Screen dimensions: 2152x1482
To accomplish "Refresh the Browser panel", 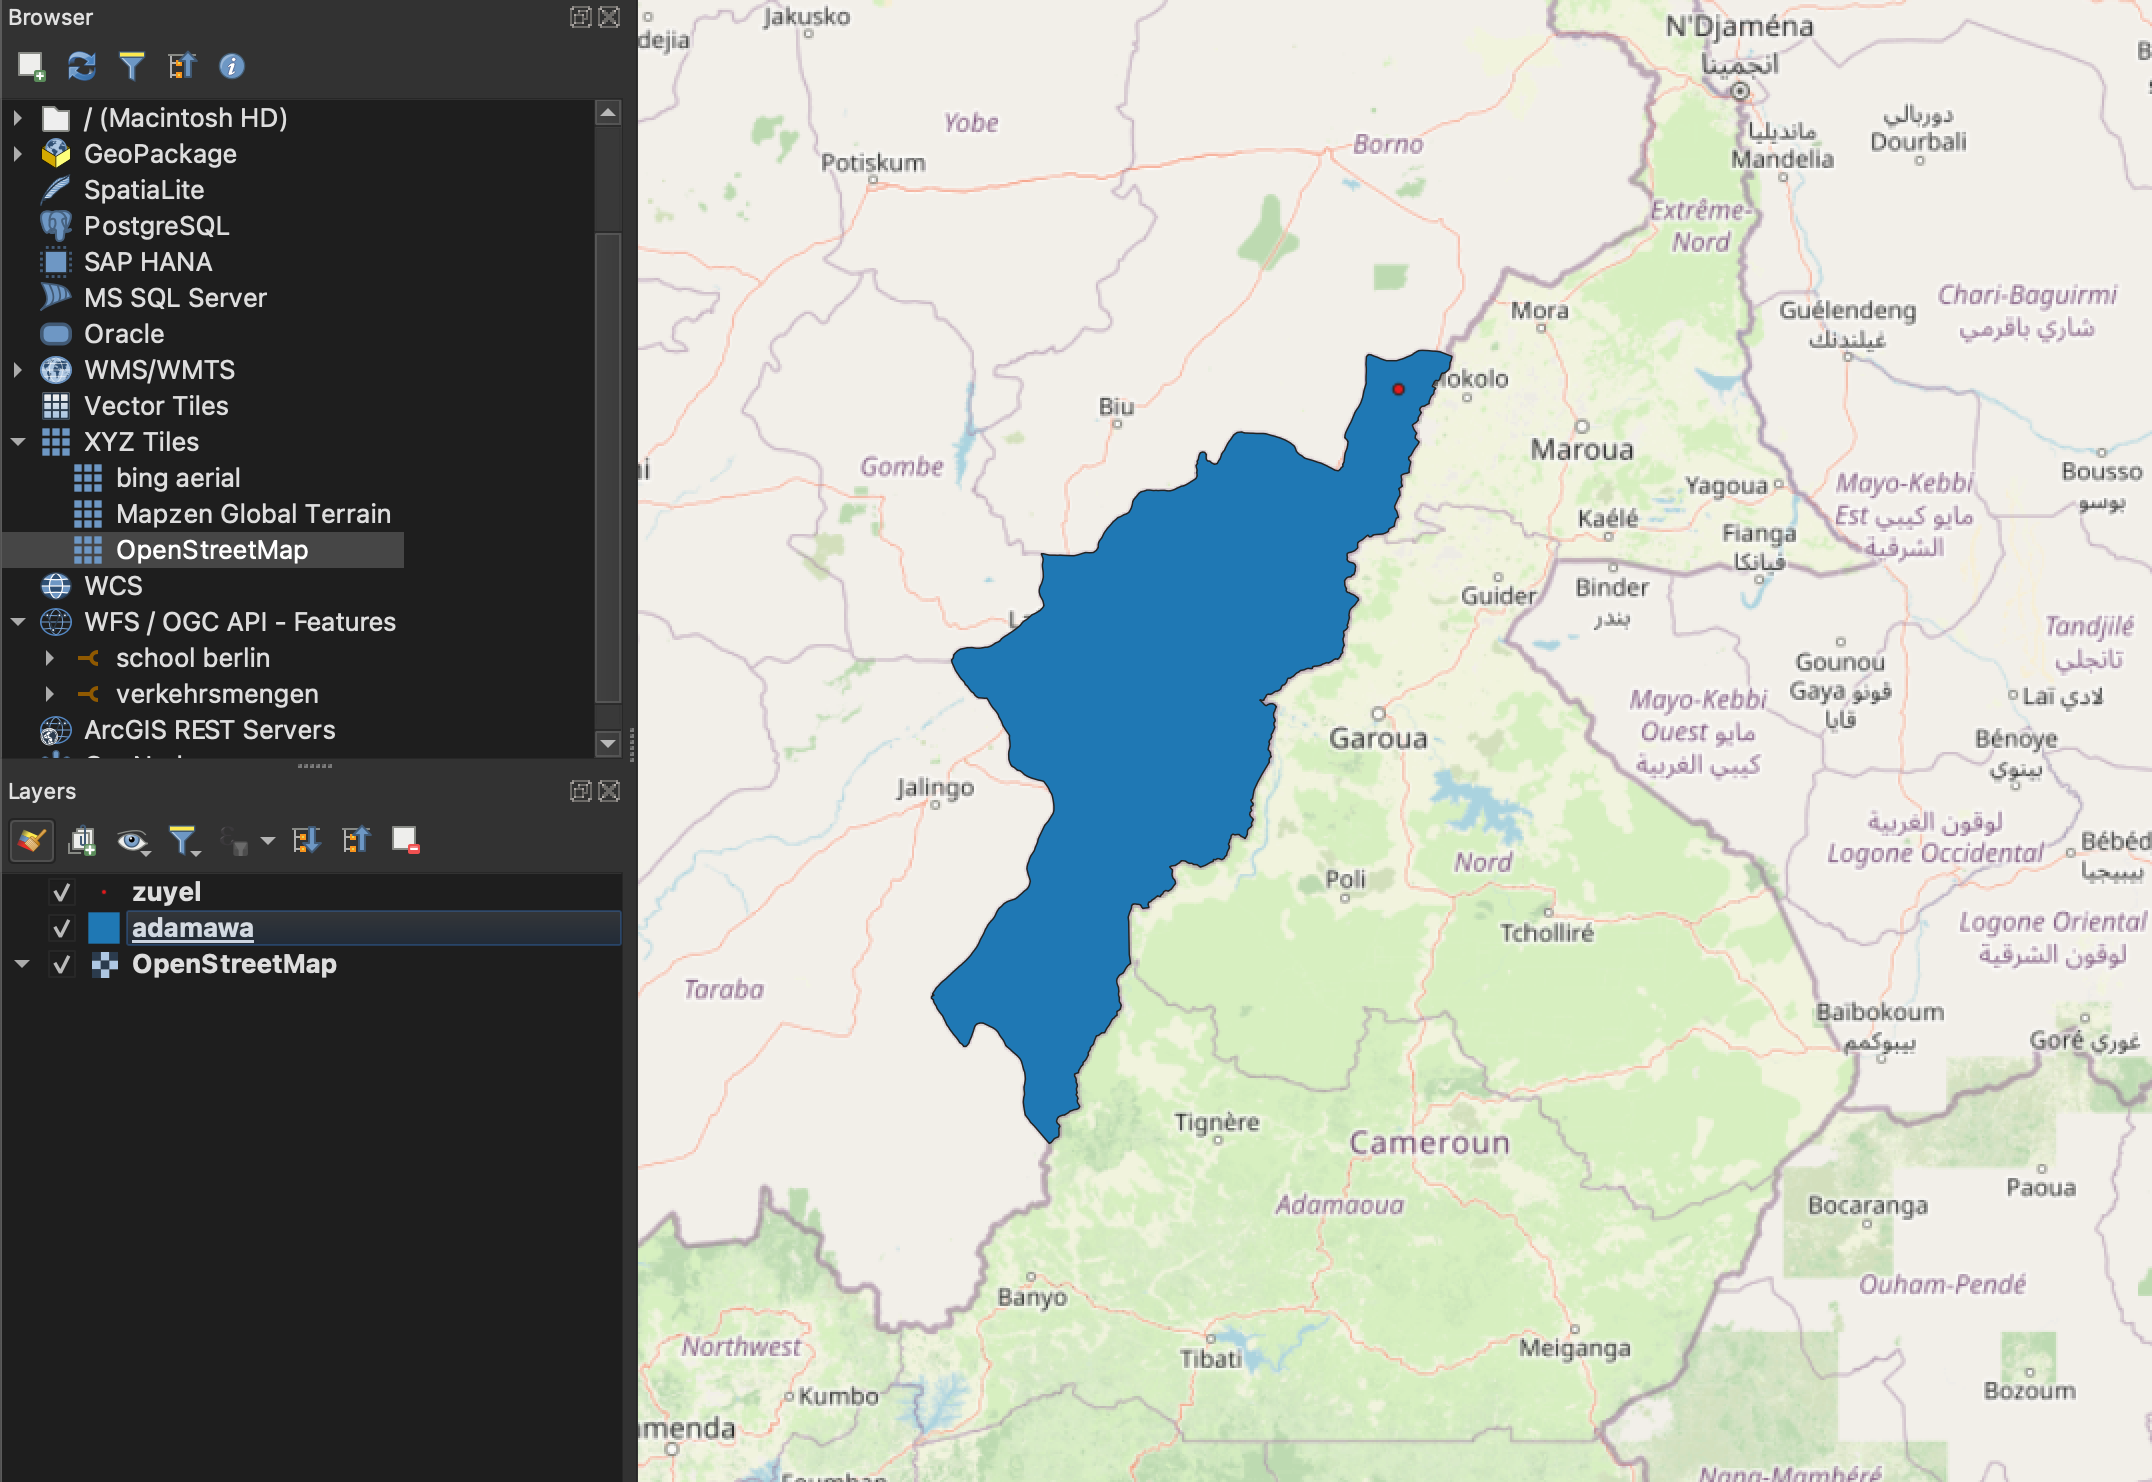I will click(x=81, y=66).
